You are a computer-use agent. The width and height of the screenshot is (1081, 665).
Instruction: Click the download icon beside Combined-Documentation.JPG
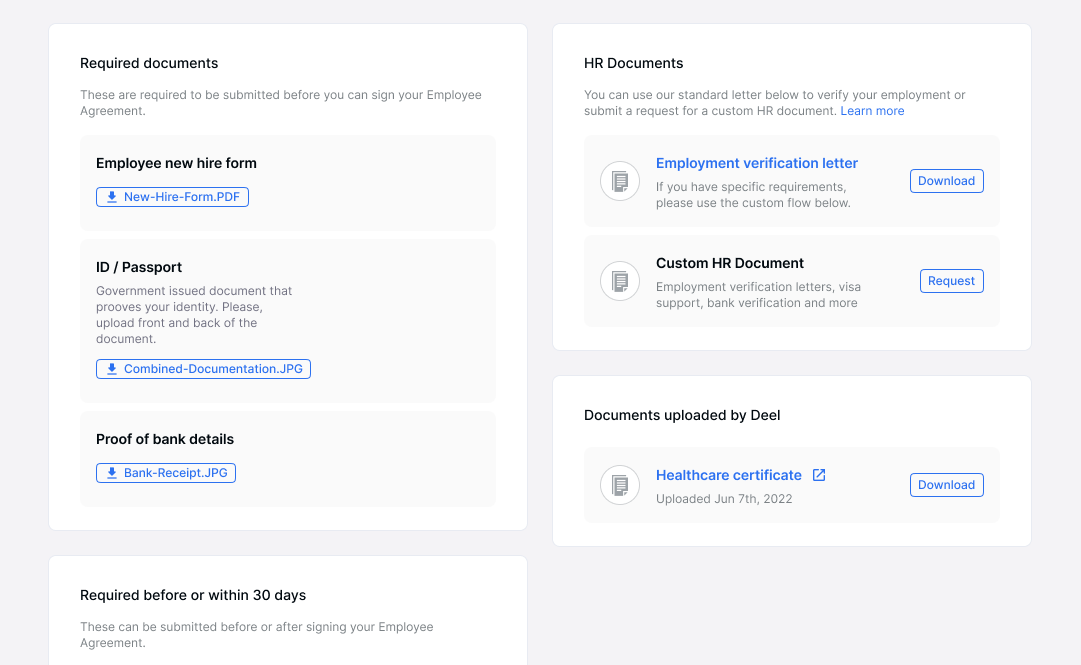(x=111, y=369)
